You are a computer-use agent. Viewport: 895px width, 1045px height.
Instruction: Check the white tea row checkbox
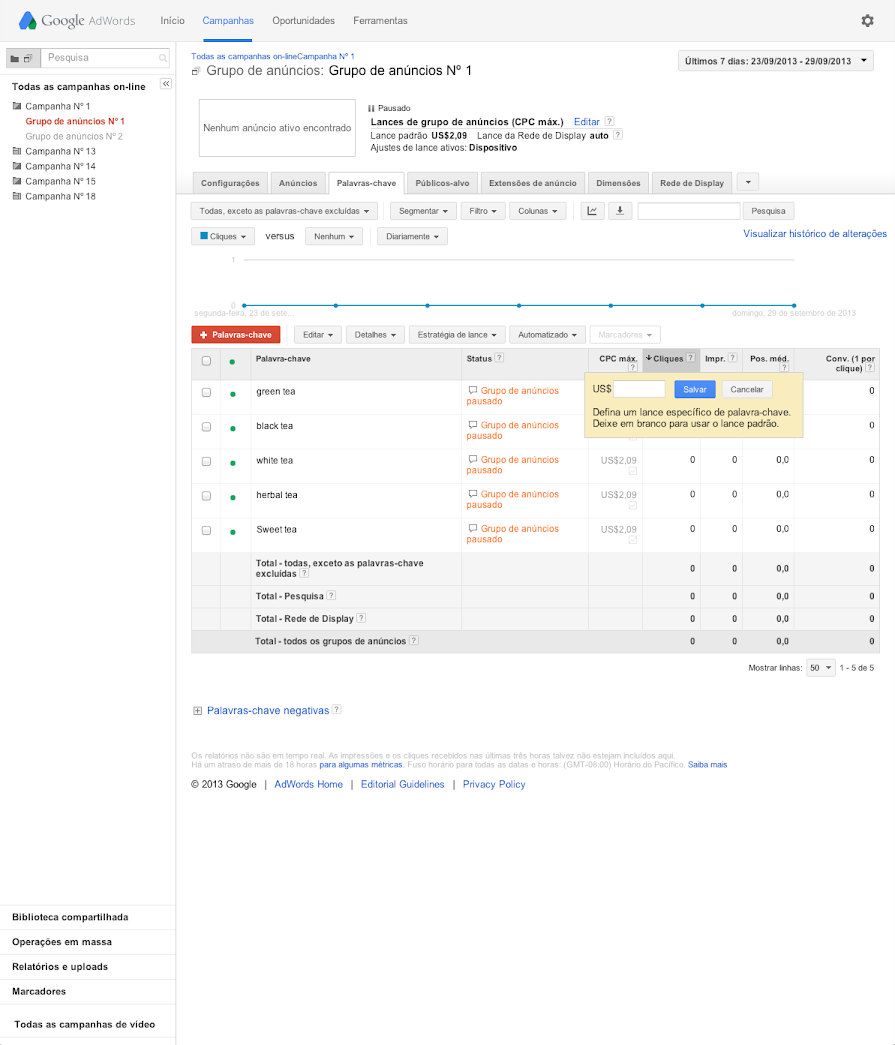point(207,461)
